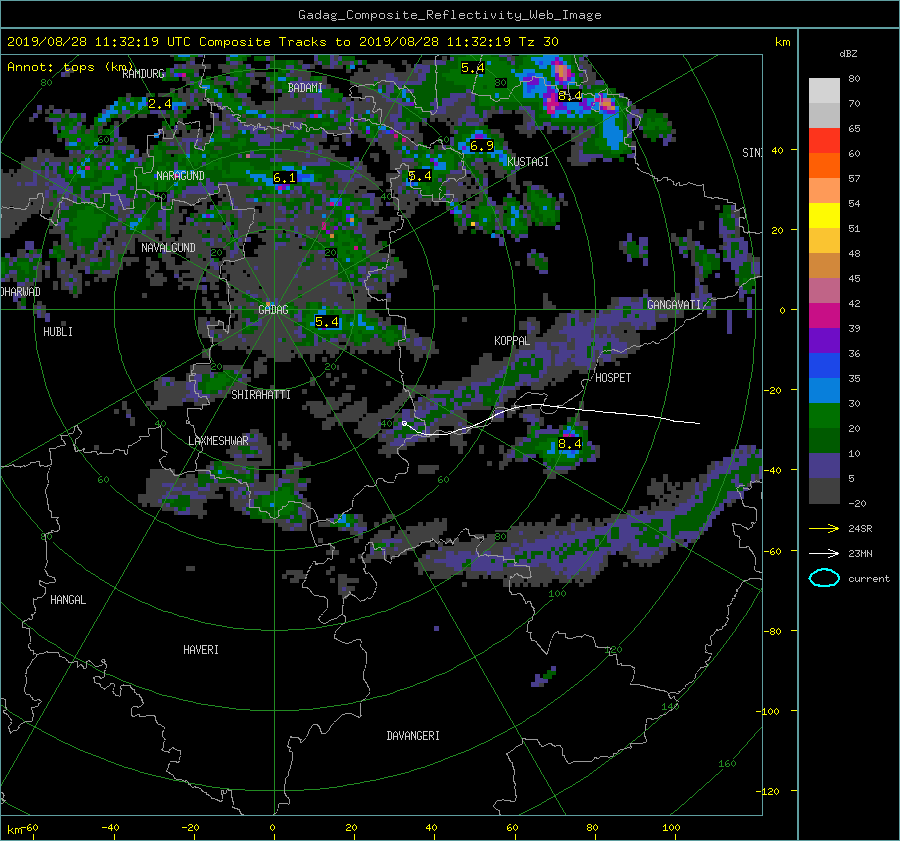900x841 pixels.
Task: Select the bright yellow swatch in dBZ legend
Action: [x=824, y=215]
